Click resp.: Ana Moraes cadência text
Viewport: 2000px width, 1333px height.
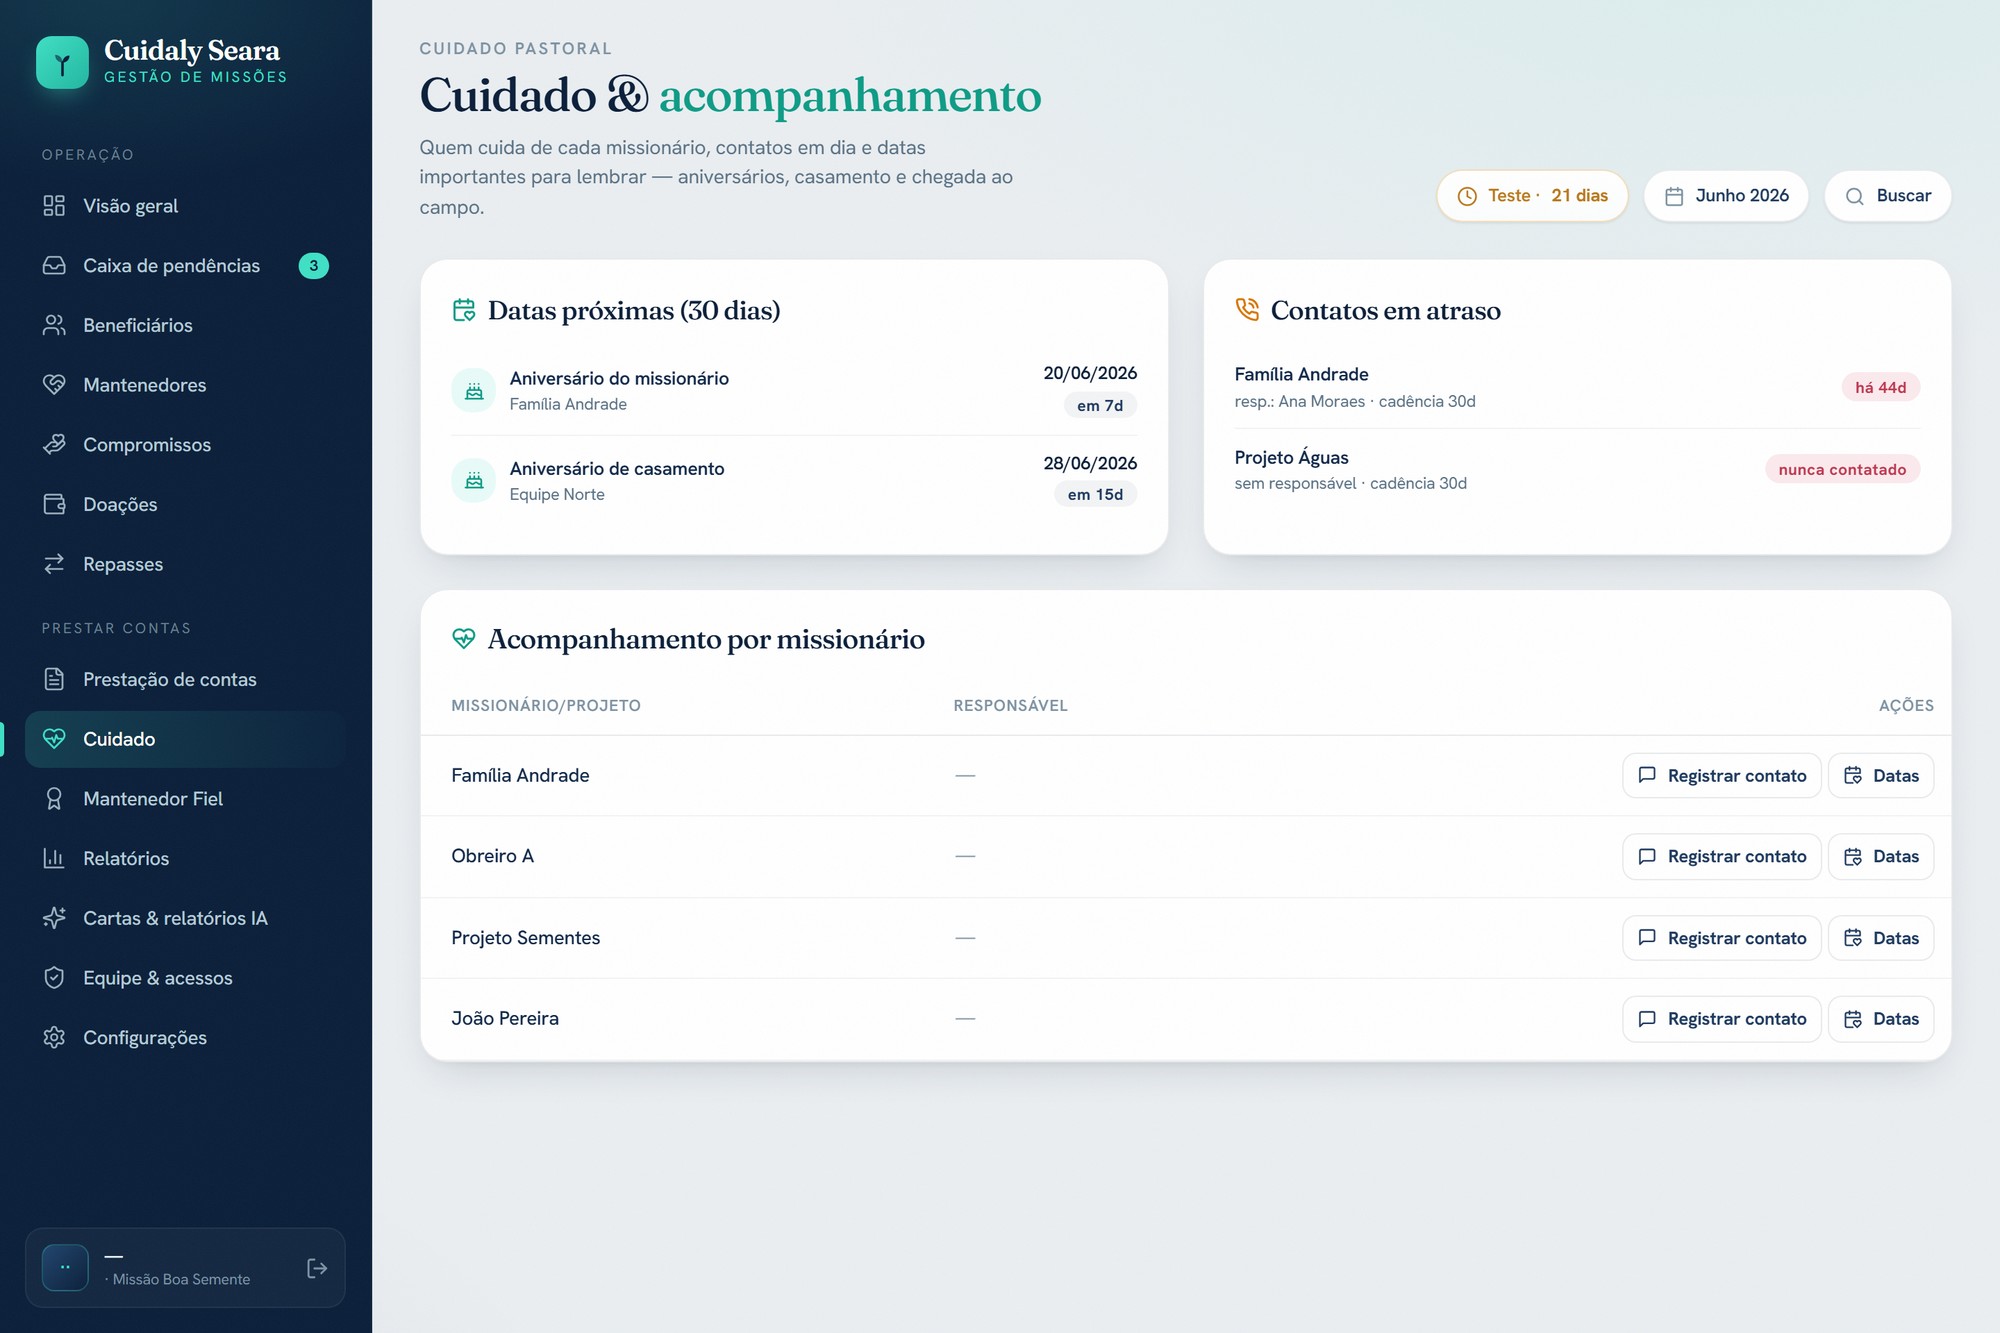tap(1355, 402)
